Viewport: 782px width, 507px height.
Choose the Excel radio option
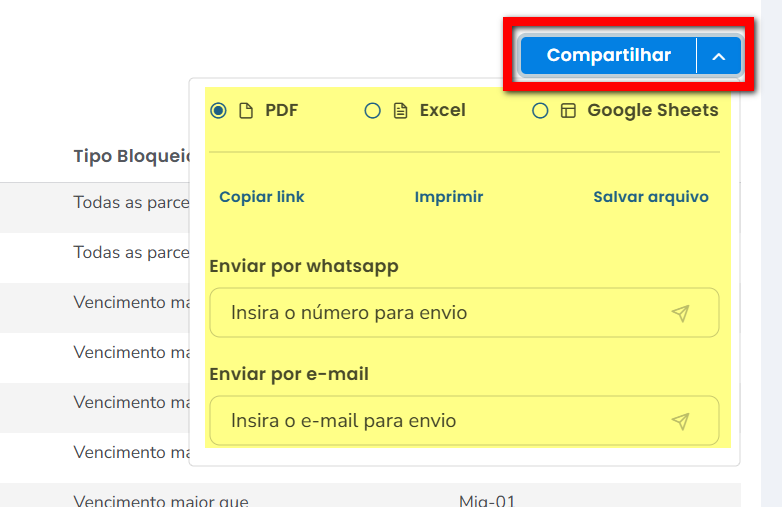point(372,111)
